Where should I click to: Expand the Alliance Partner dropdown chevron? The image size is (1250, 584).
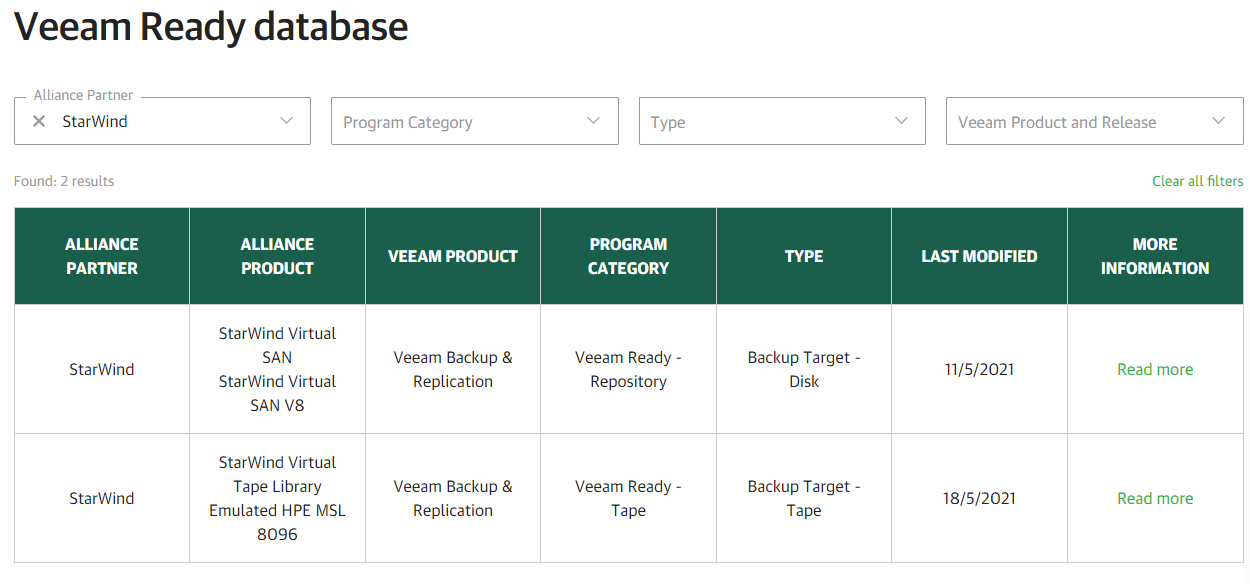[x=286, y=121]
